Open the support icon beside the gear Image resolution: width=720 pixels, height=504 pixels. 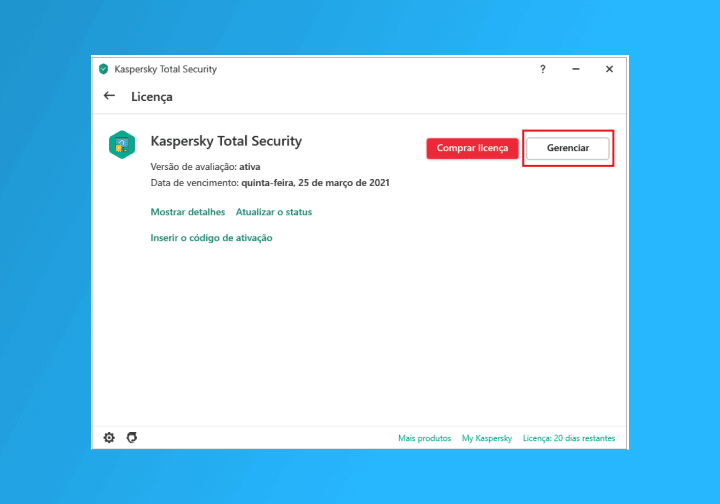(x=131, y=438)
